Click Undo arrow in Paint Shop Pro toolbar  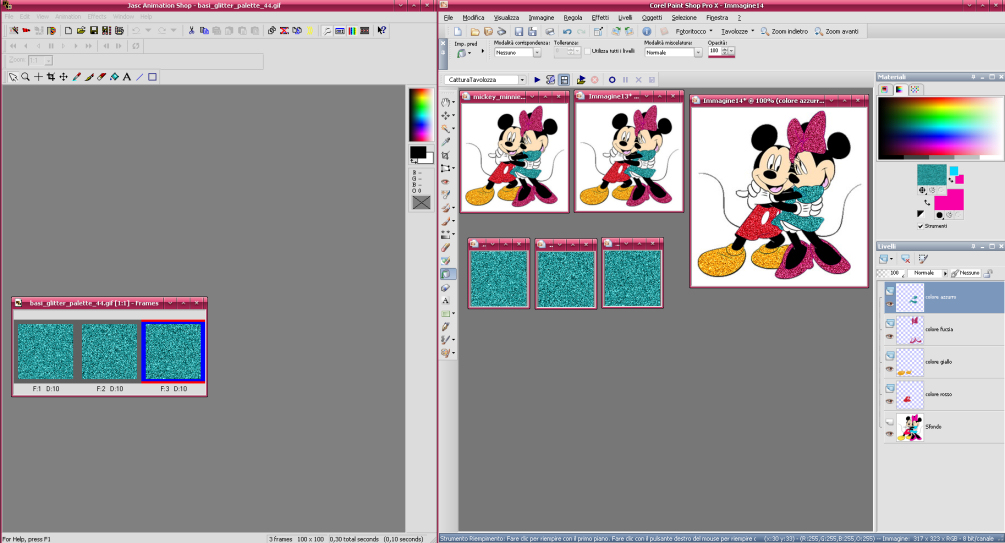click(567, 31)
